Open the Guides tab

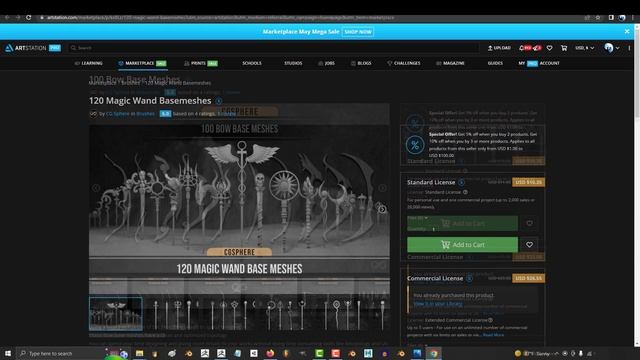tap(495, 63)
